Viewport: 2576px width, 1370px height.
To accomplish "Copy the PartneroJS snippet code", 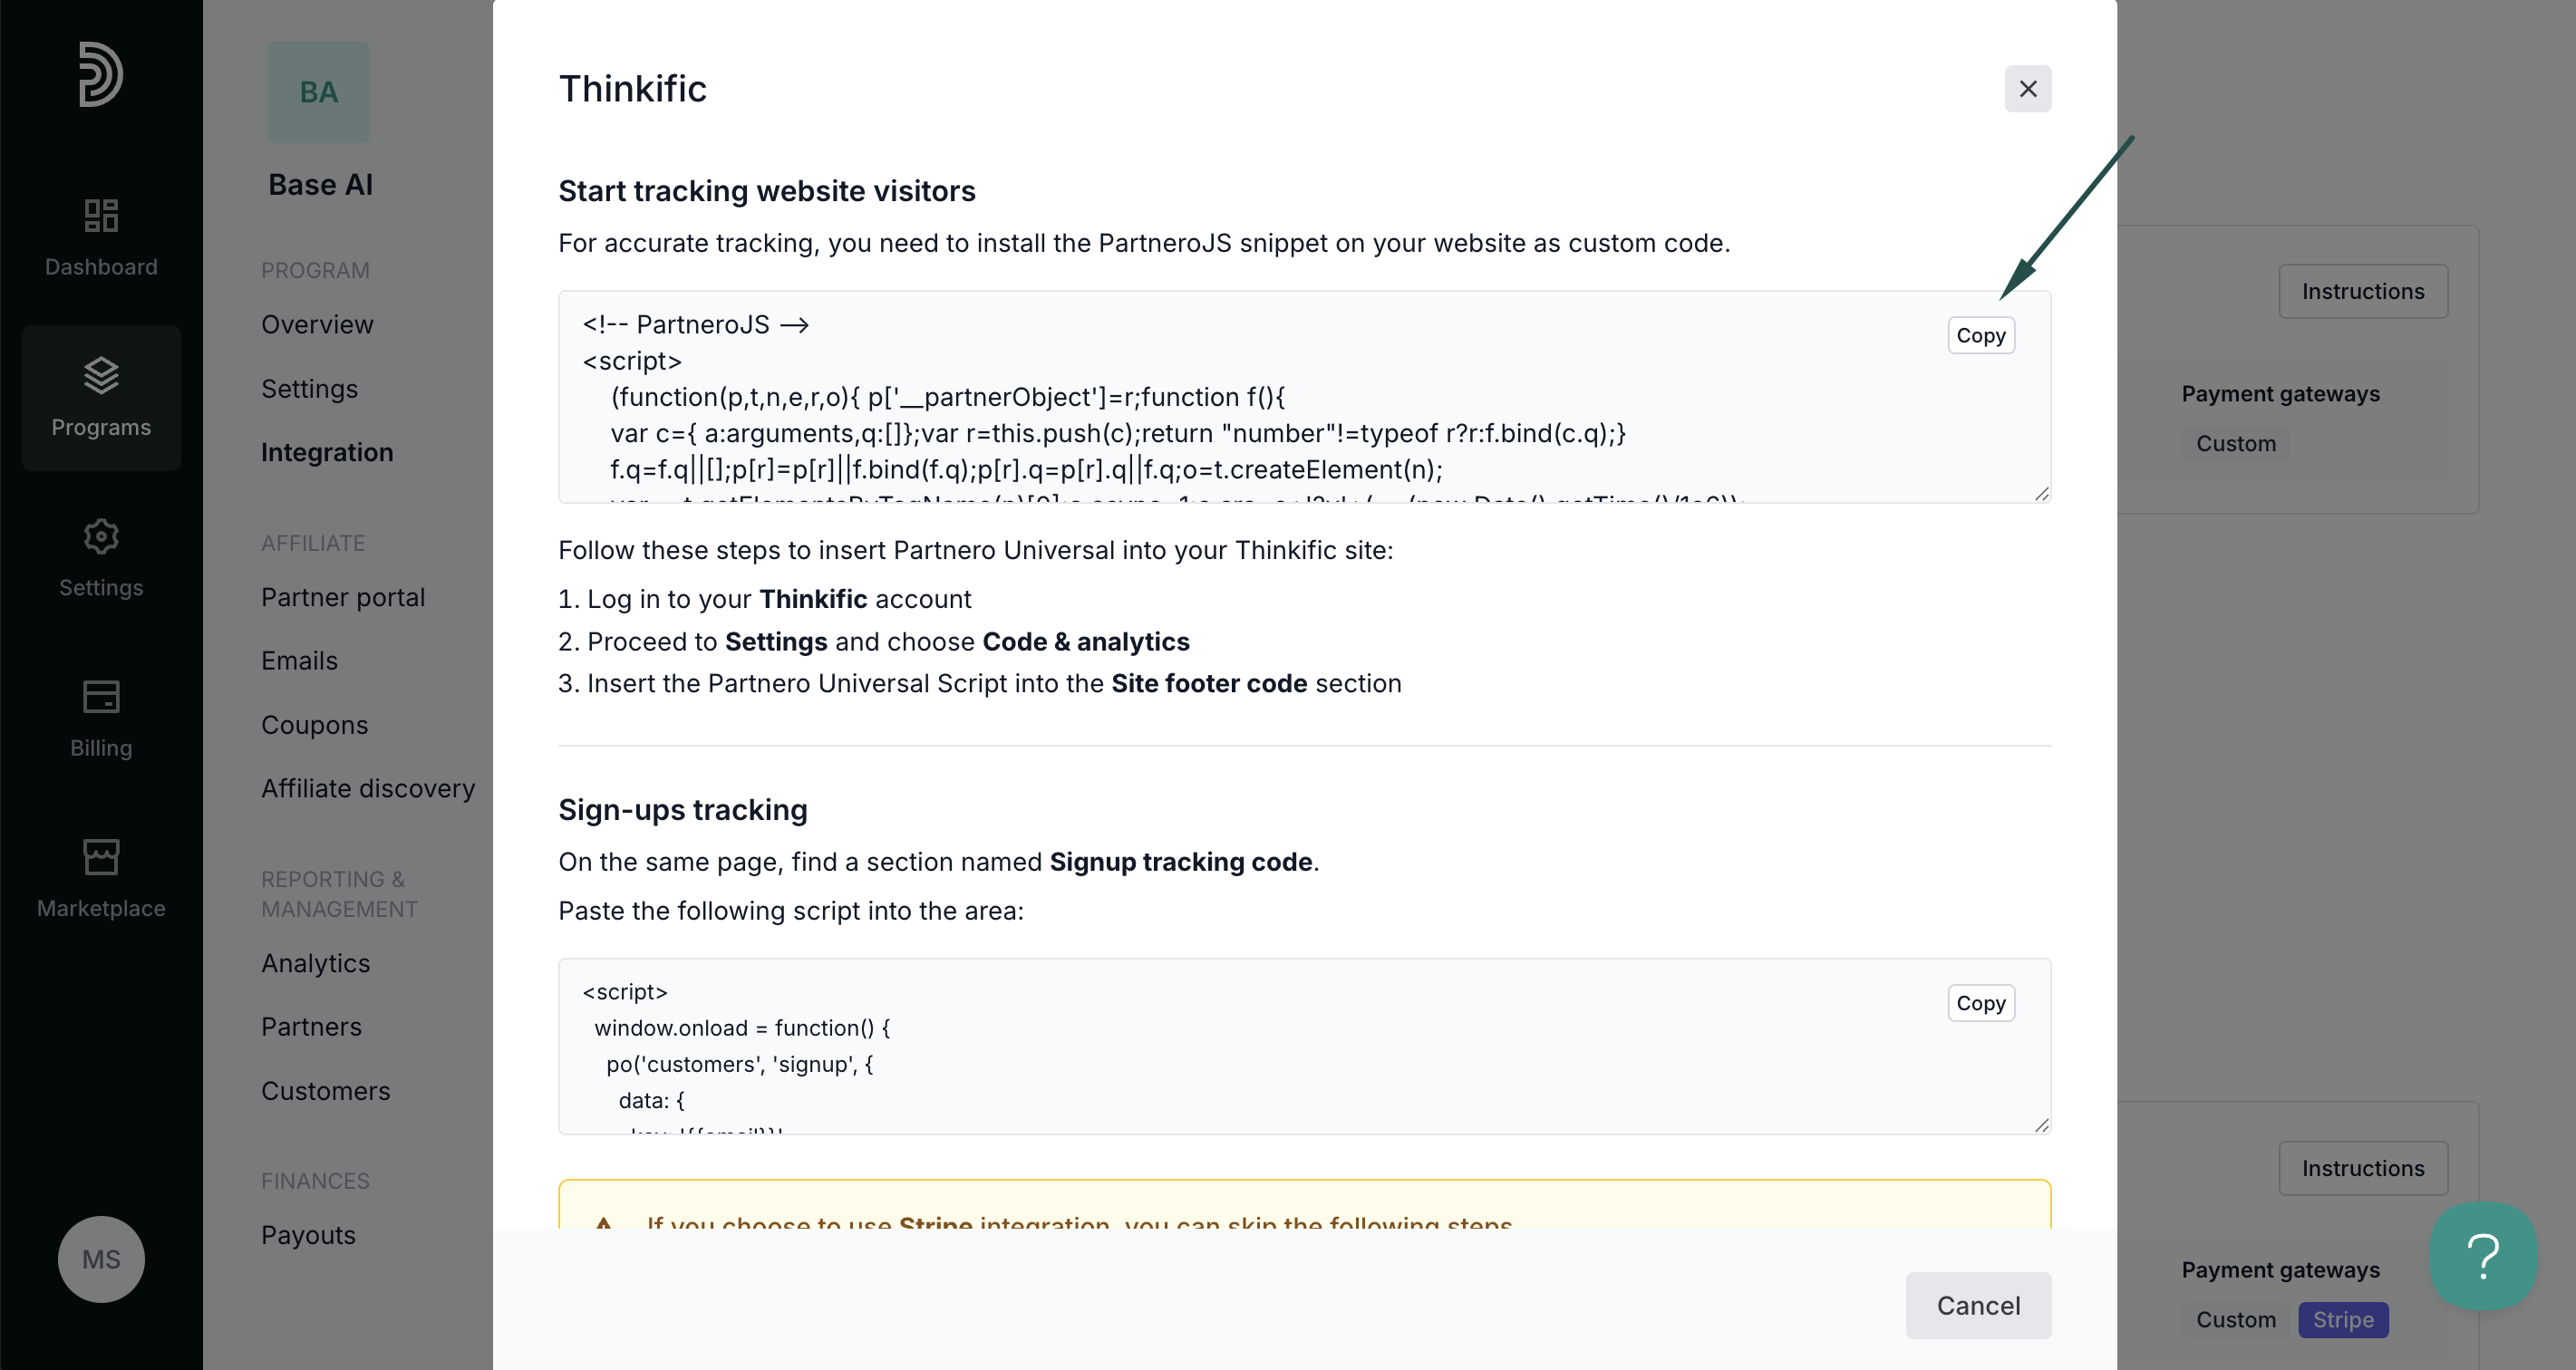I will coord(1981,335).
